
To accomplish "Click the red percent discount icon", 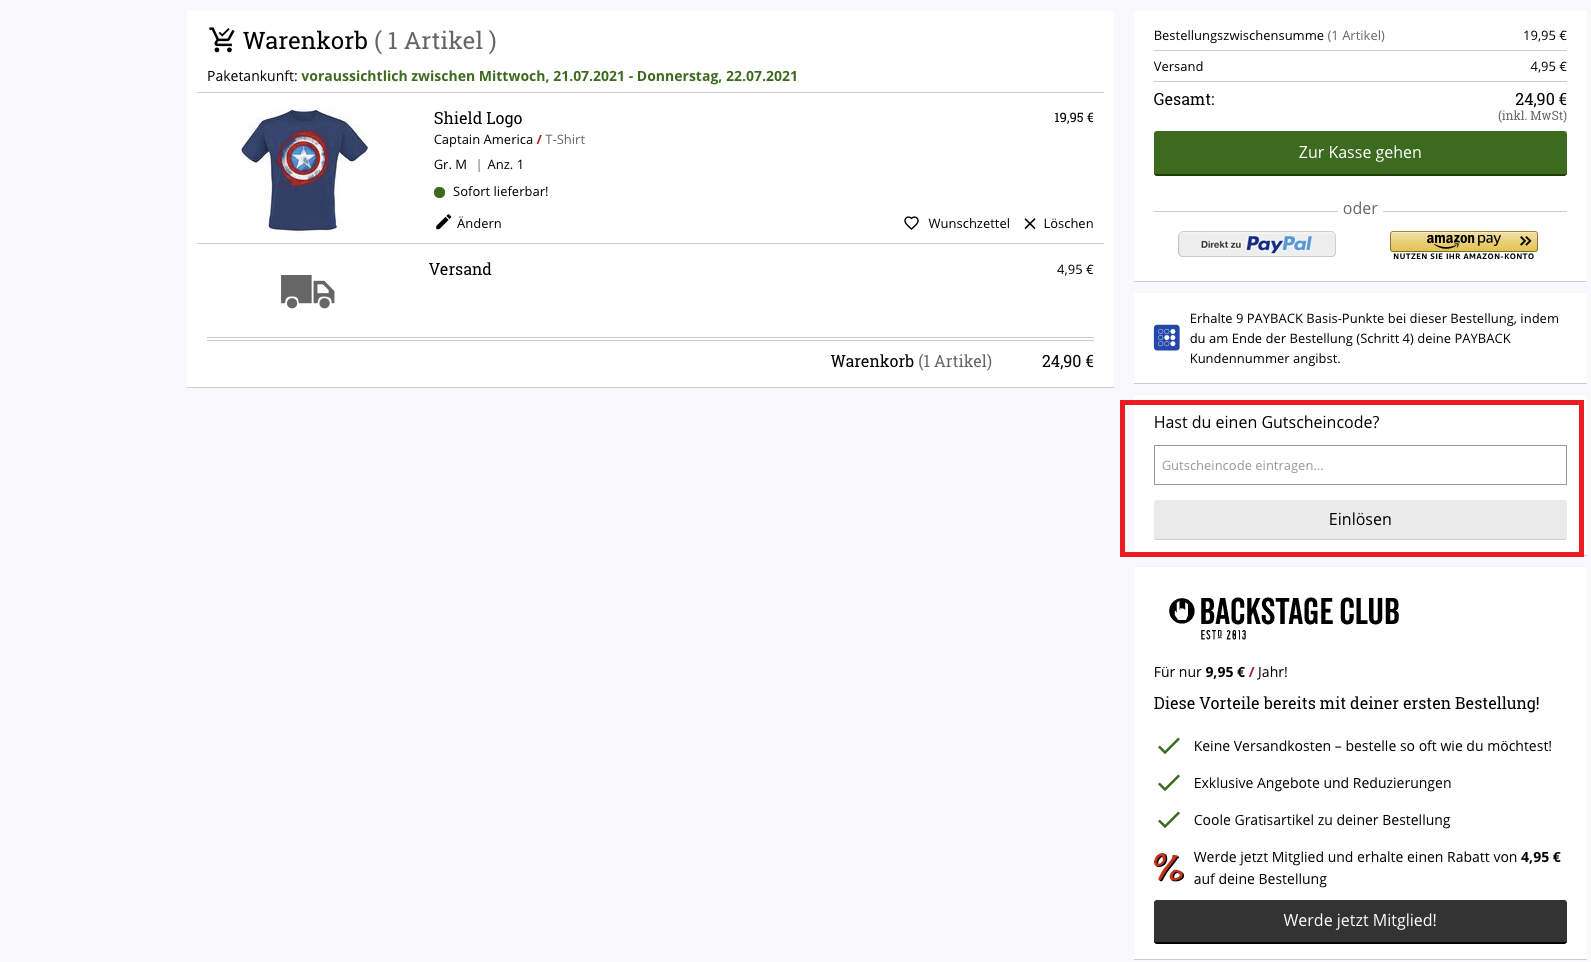I will click(x=1168, y=867).
